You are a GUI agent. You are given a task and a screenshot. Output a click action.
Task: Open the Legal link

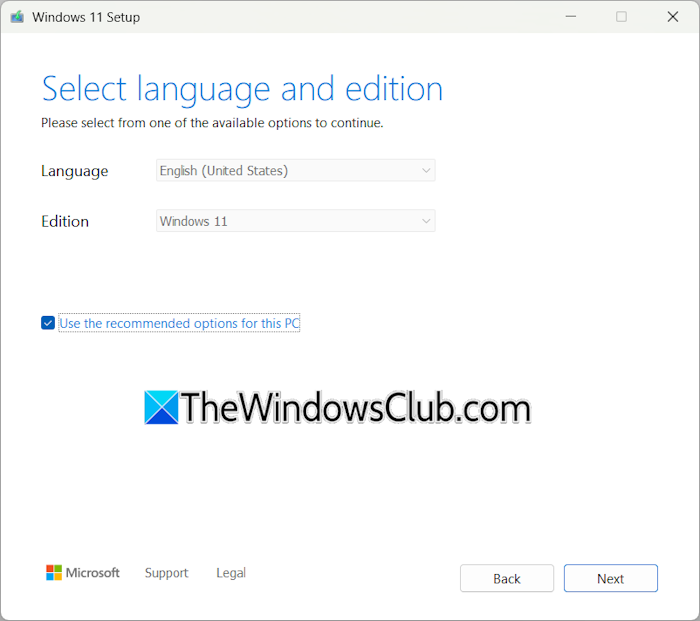click(x=231, y=573)
